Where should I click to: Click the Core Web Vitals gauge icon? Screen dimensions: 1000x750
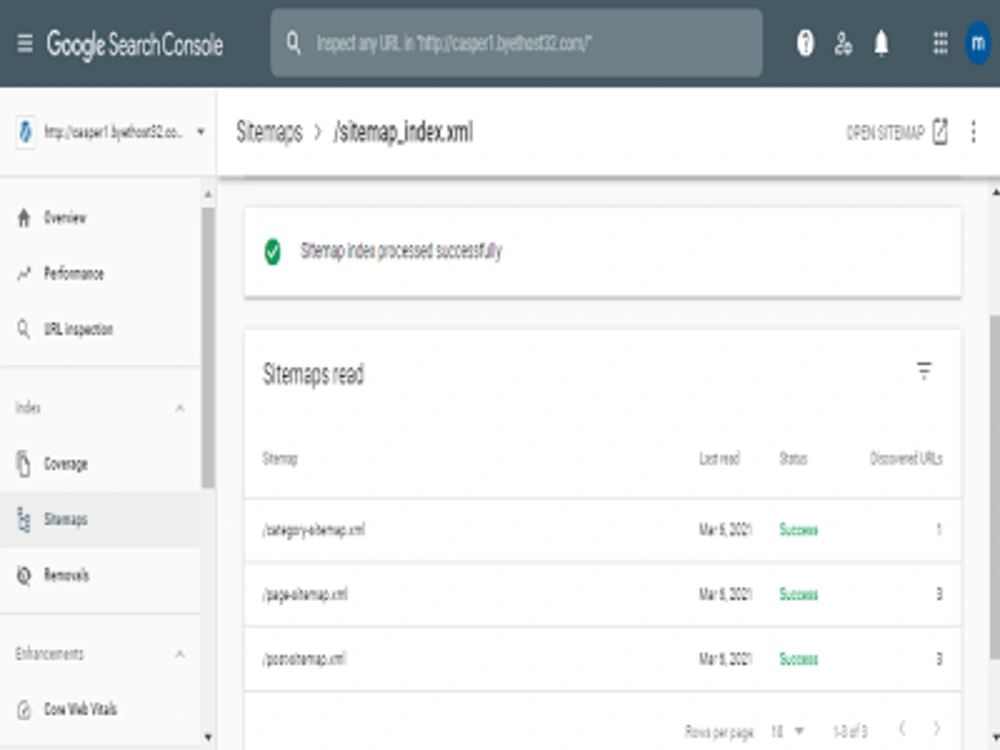tap(24, 709)
